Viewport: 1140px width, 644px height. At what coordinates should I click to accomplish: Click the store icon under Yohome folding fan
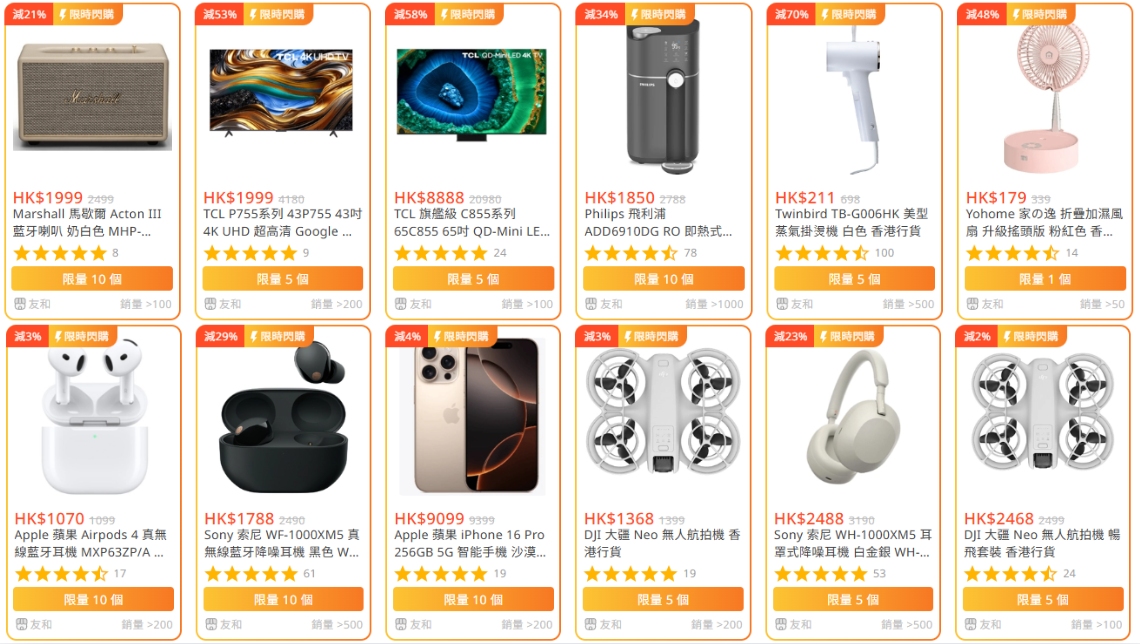[x=972, y=304]
